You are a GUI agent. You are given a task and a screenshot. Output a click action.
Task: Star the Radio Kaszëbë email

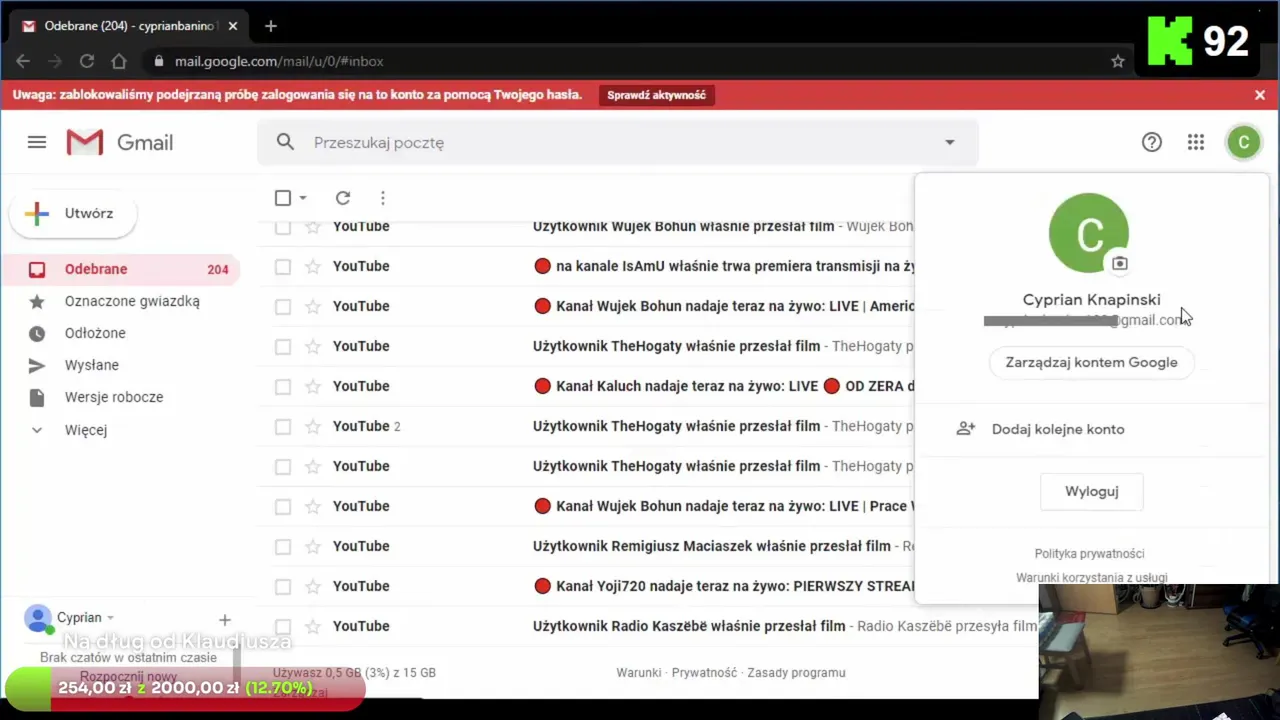313,626
